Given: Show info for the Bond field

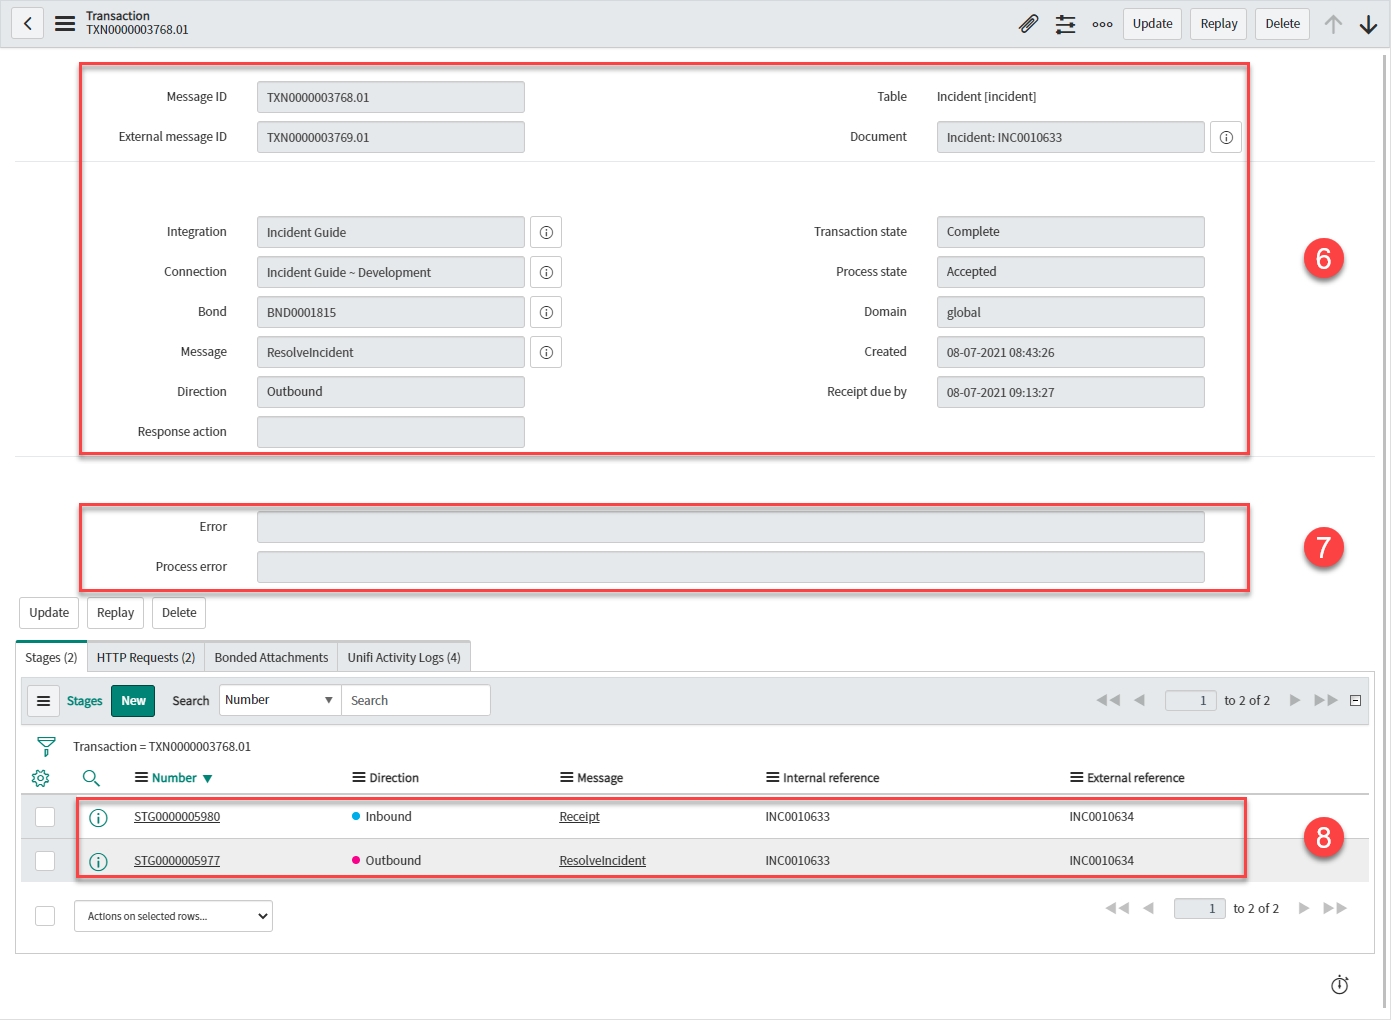Looking at the screenshot, I should point(546,312).
